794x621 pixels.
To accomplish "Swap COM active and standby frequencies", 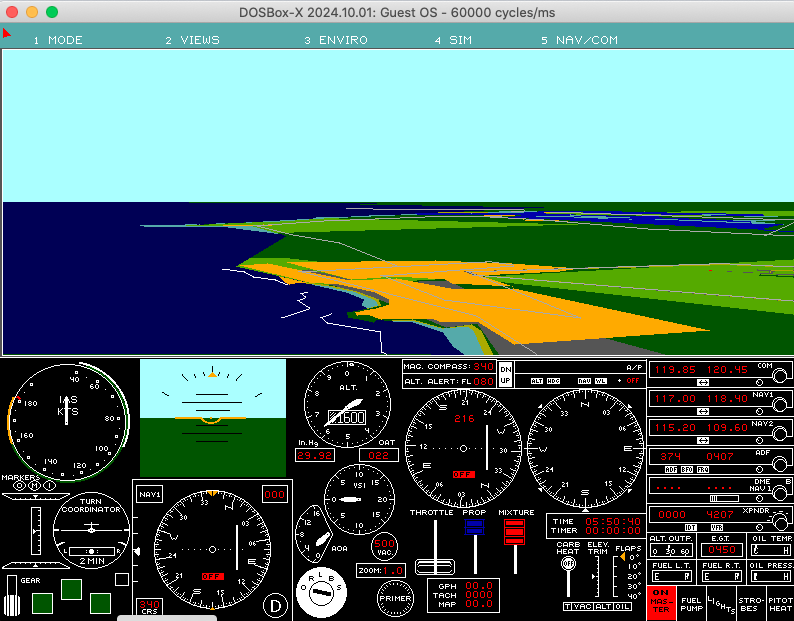I will (x=703, y=382).
